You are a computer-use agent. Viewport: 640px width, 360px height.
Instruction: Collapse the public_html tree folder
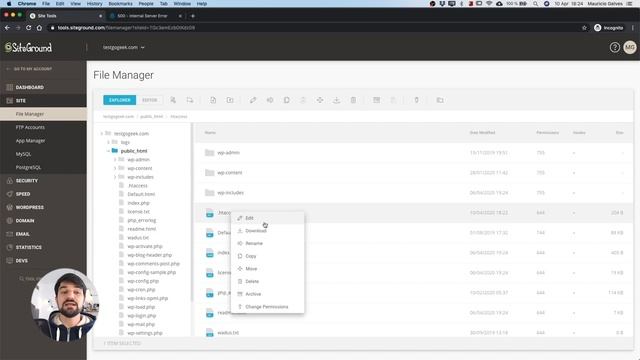click(109, 151)
